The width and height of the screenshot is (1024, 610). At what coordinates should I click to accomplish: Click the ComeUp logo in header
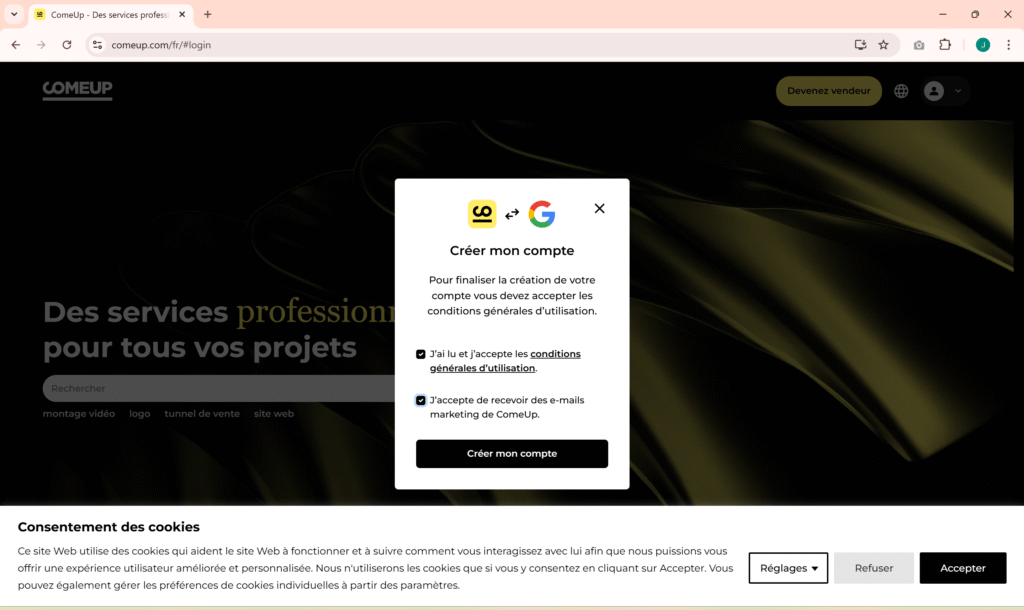tap(77, 90)
